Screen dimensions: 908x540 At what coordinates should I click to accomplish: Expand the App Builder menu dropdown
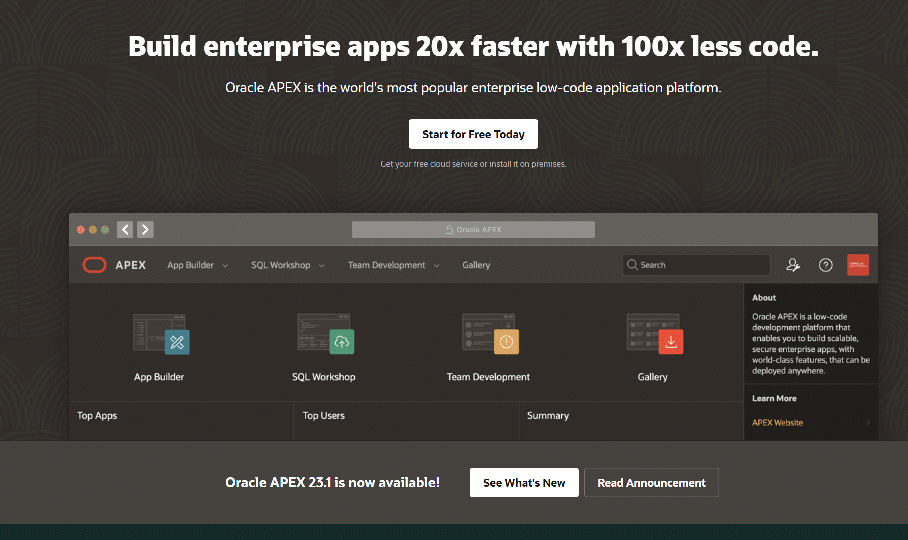click(197, 265)
